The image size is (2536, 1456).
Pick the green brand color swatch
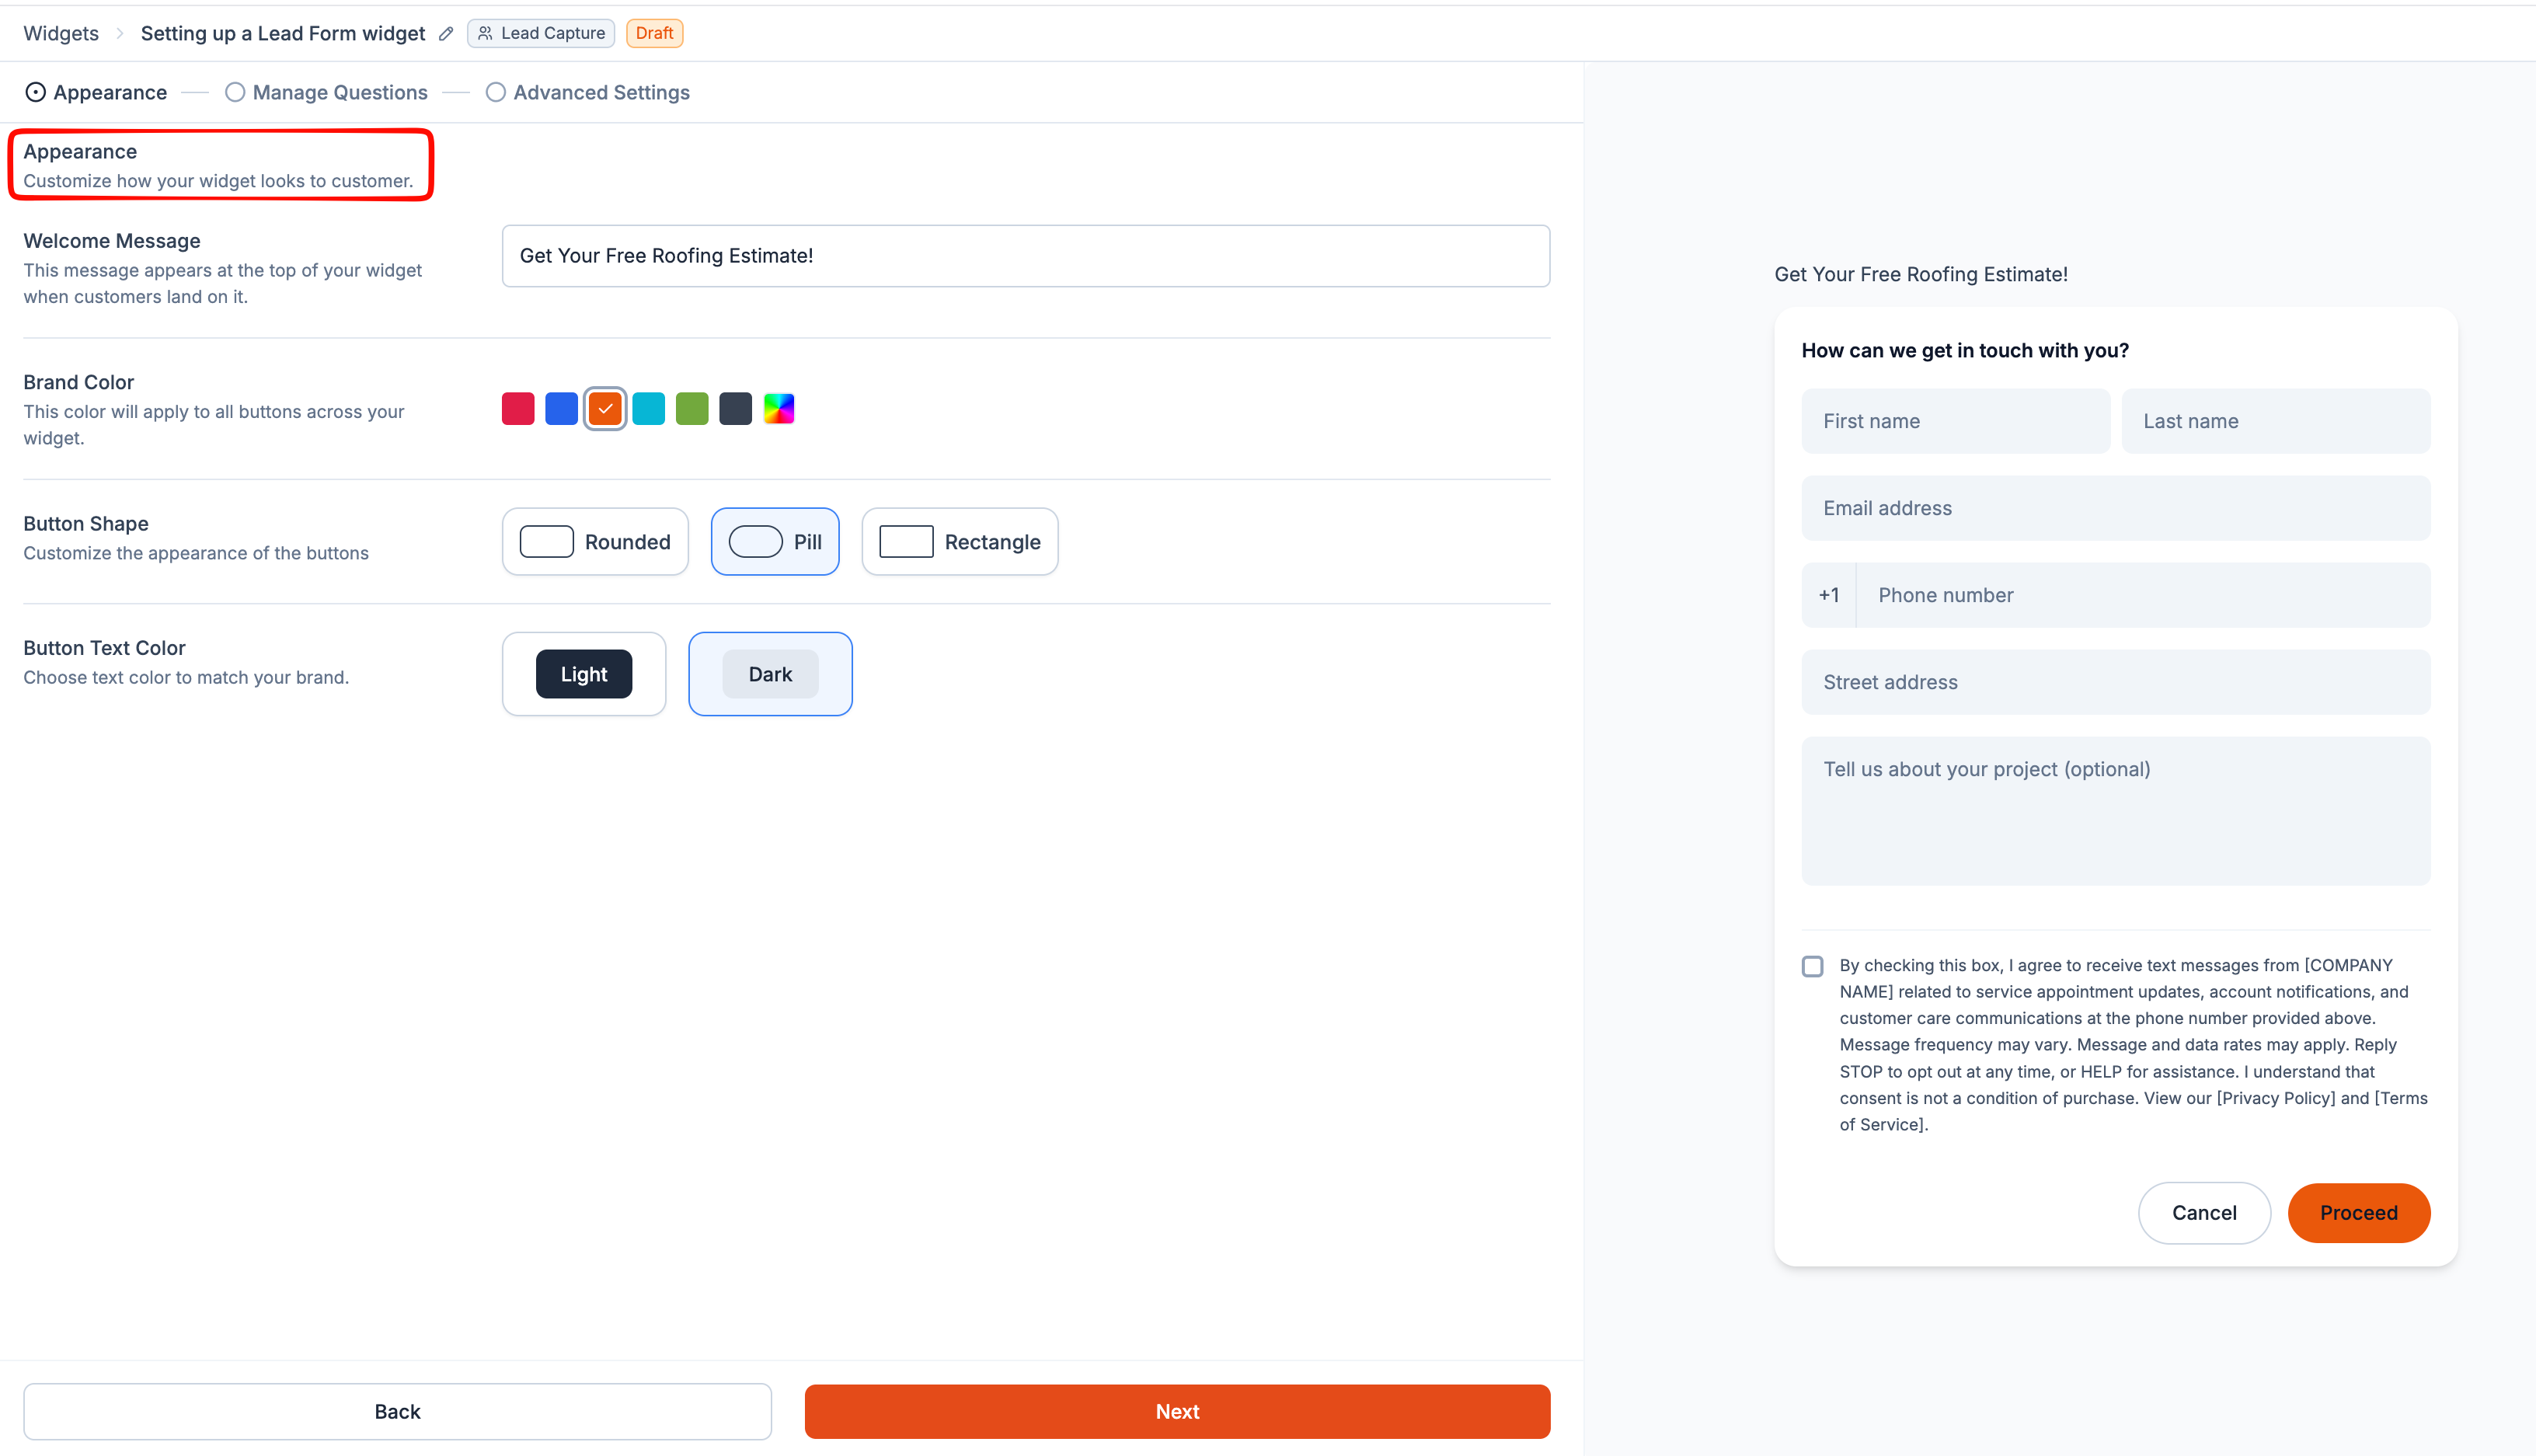[x=692, y=409]
